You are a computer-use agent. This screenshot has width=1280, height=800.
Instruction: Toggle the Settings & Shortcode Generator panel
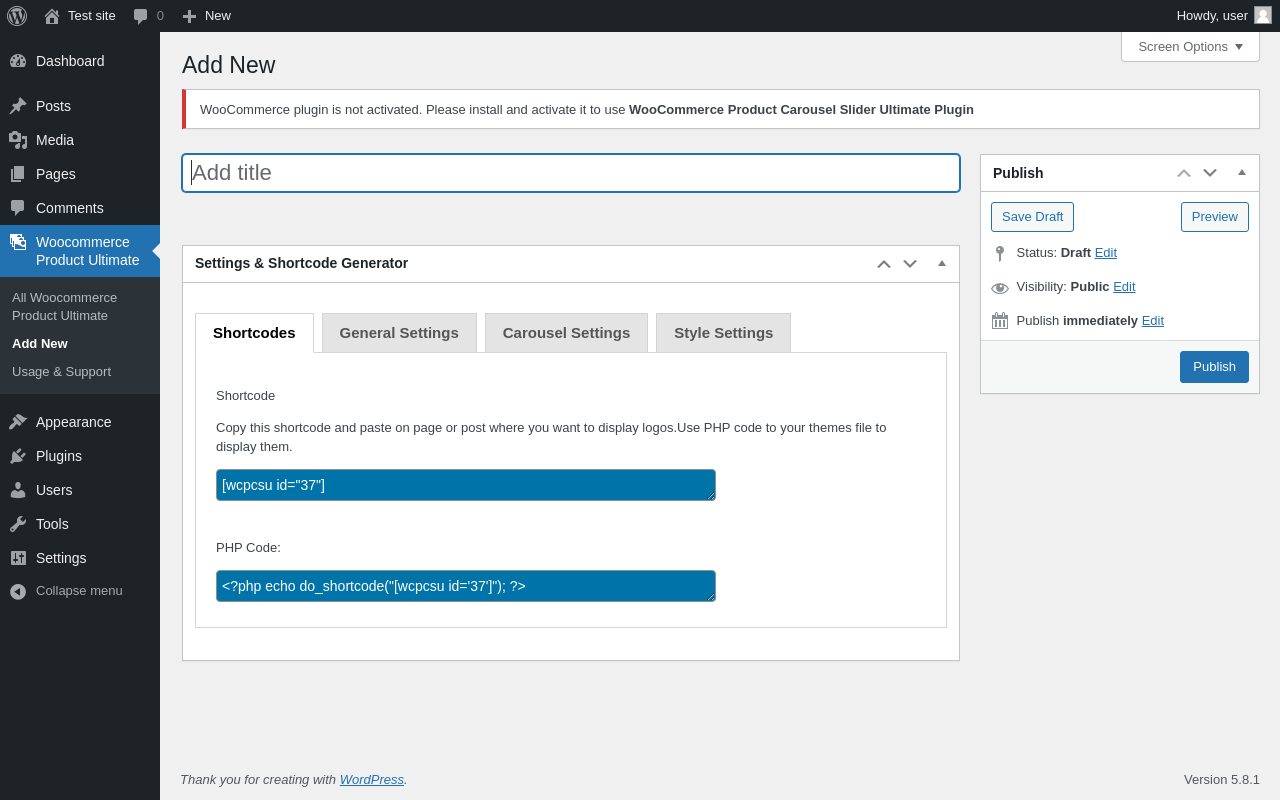click(942, 264)
